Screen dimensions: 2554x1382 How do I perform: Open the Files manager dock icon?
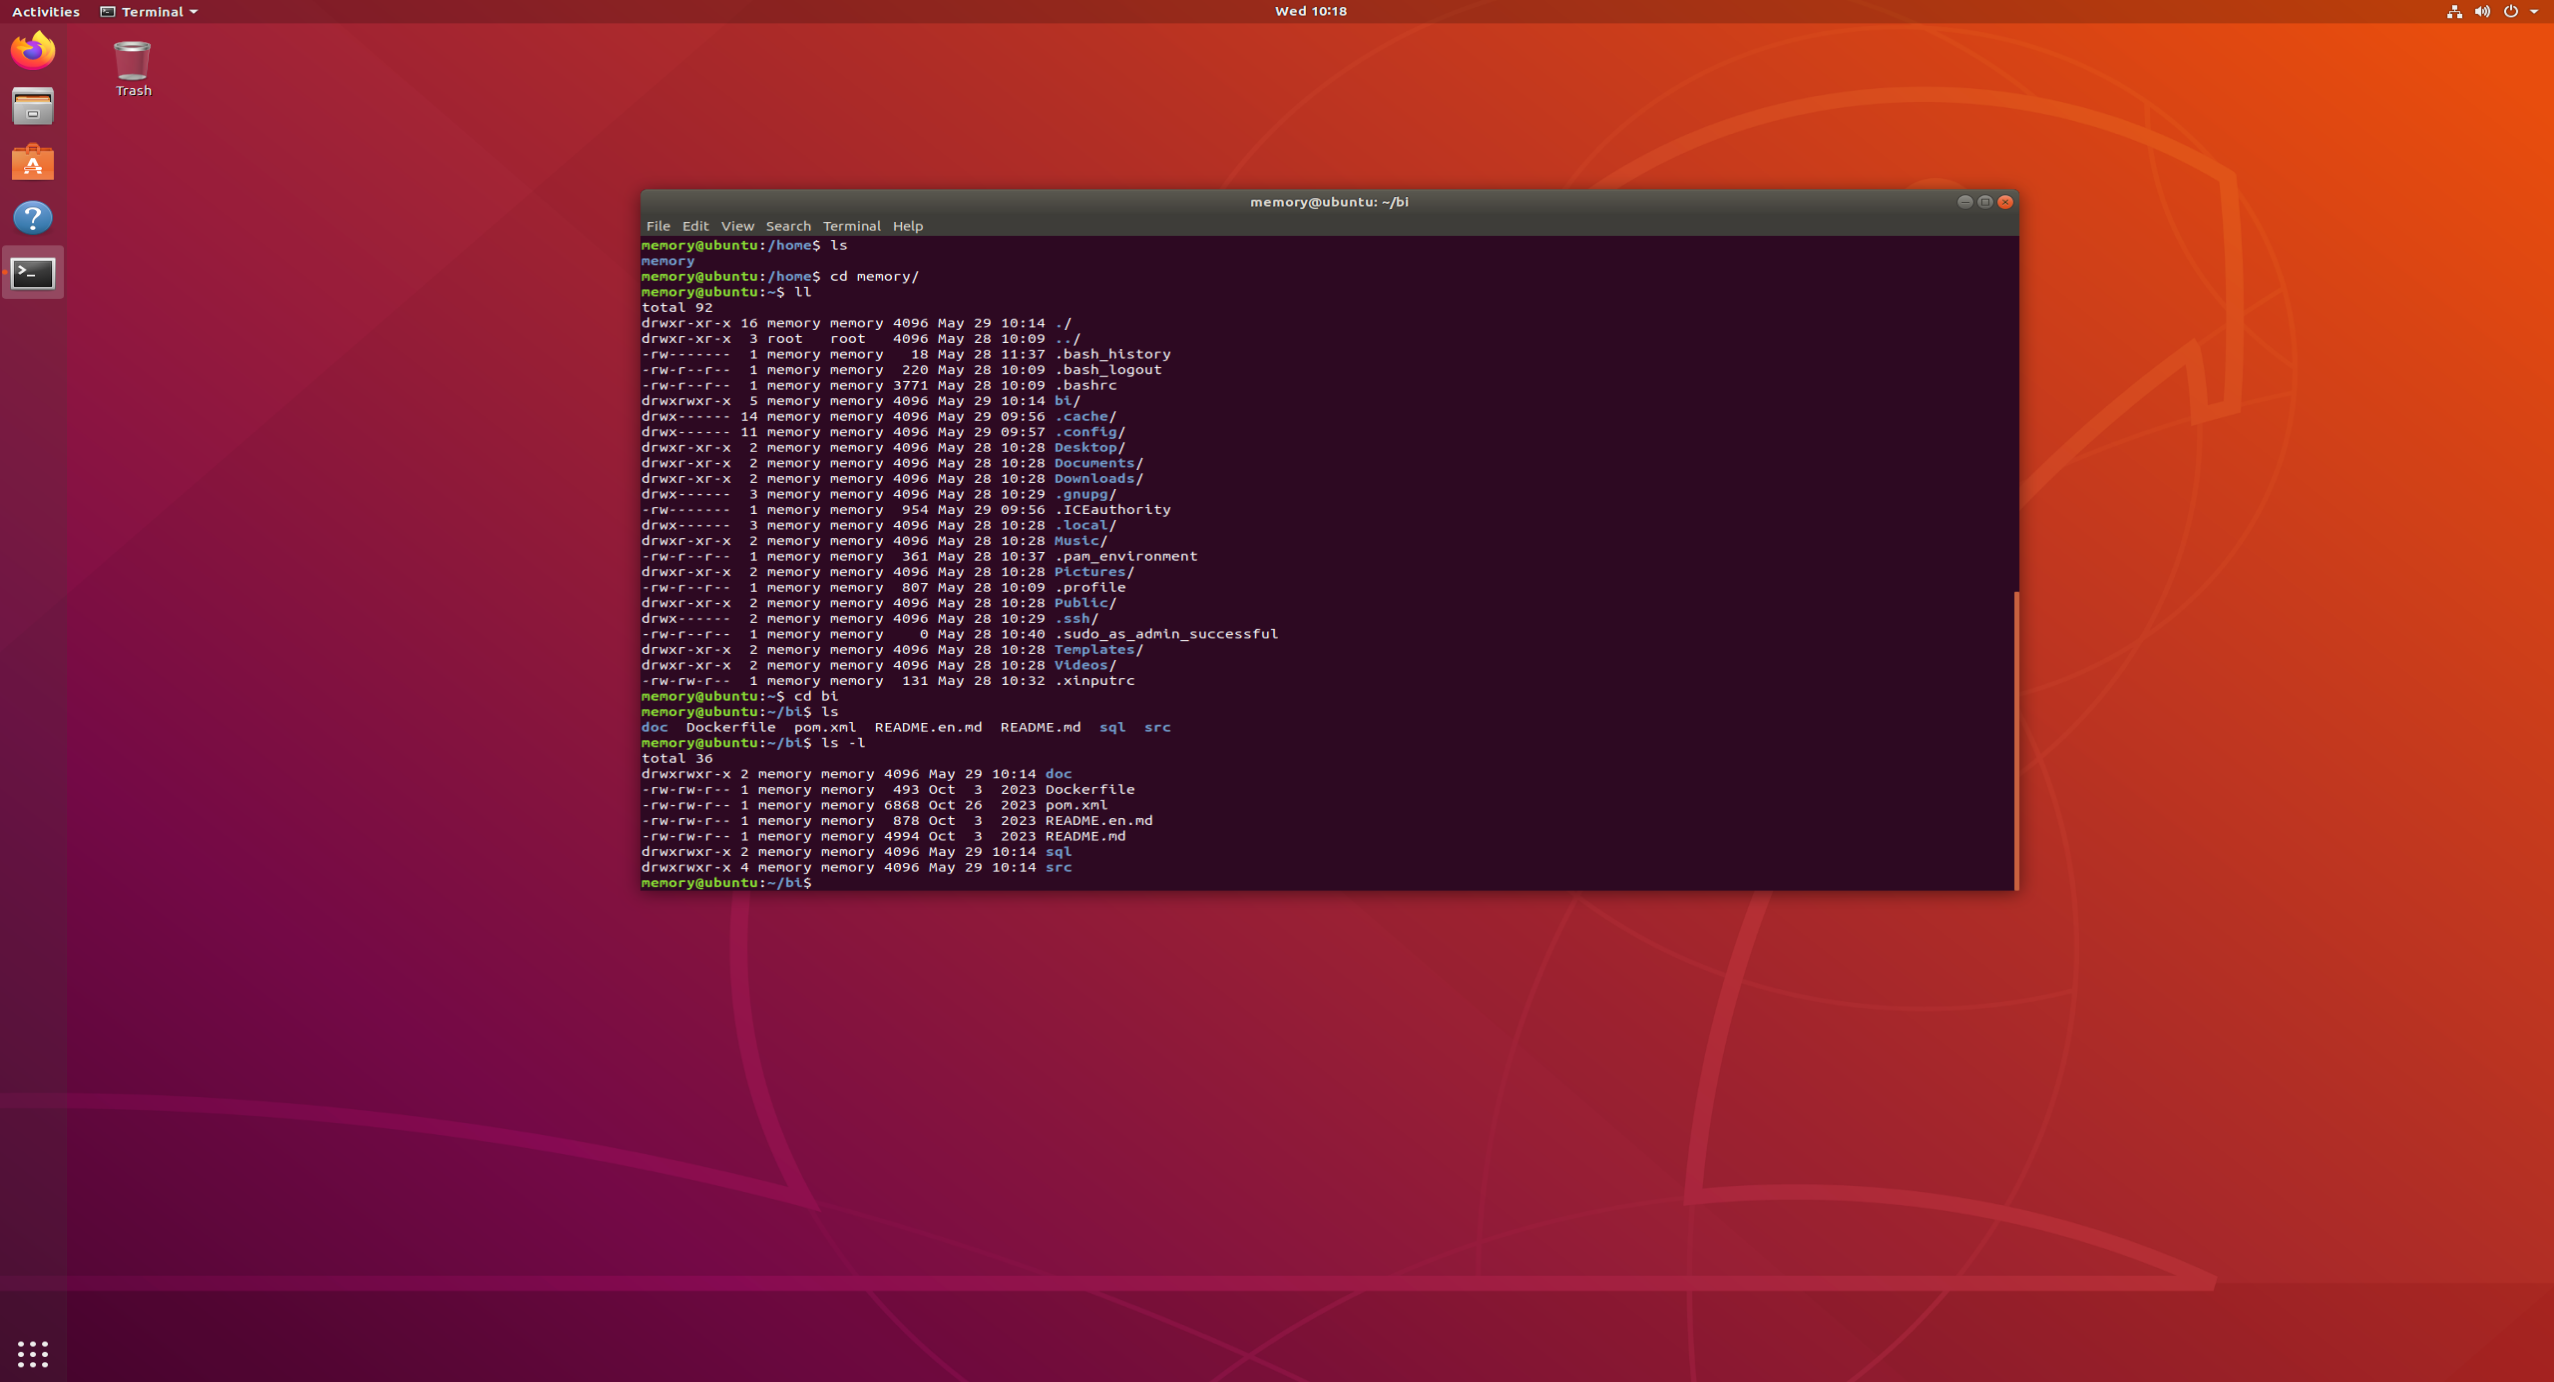click(x=33, y=107)
